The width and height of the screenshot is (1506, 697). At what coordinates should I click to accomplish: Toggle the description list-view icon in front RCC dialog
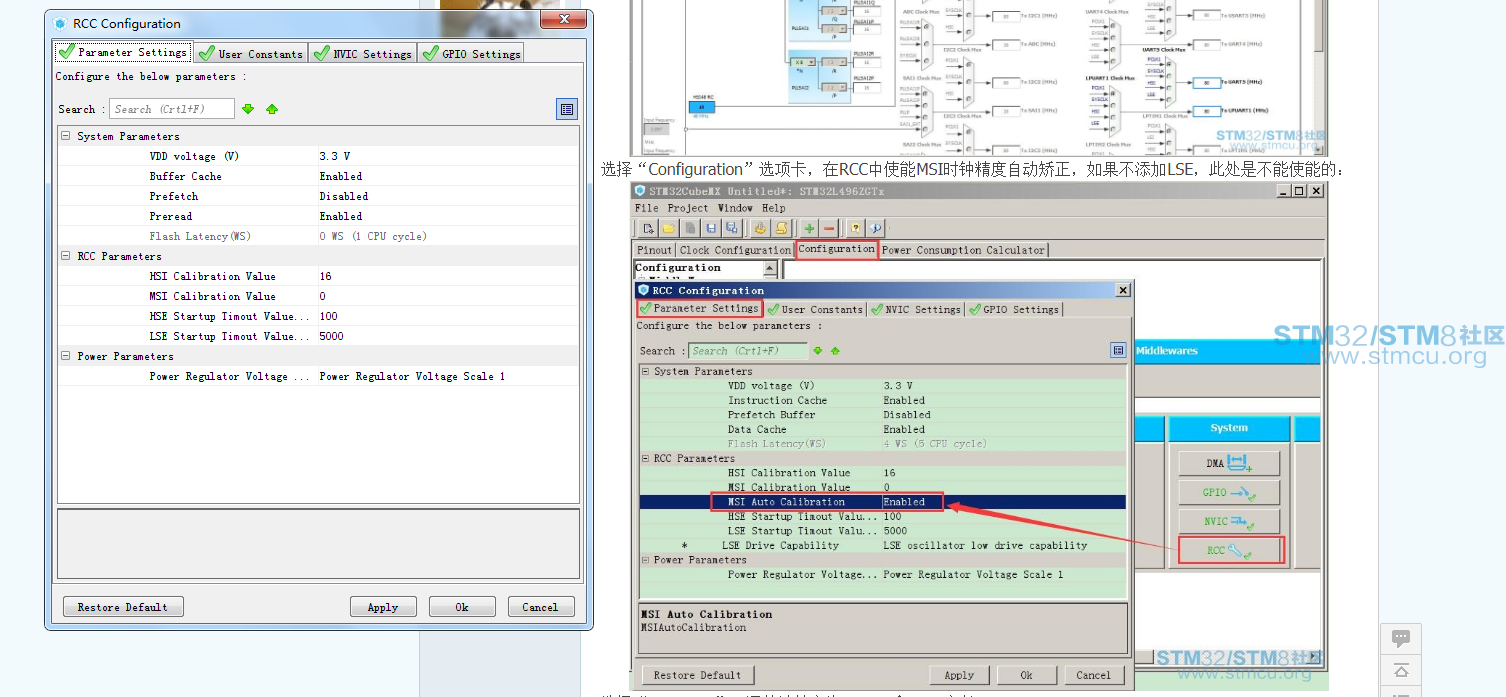coord(567,109)
